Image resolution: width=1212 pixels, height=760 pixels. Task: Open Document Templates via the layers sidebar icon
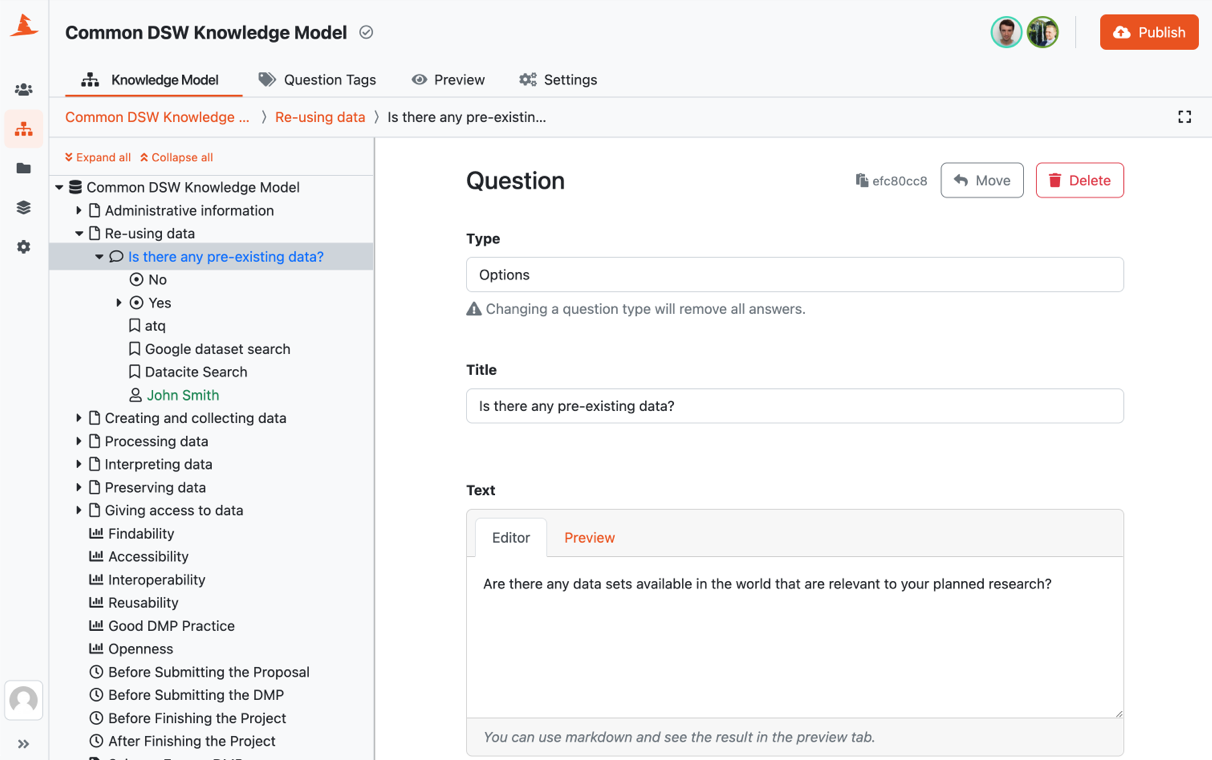pyautogui.click(x=23, y=207)
